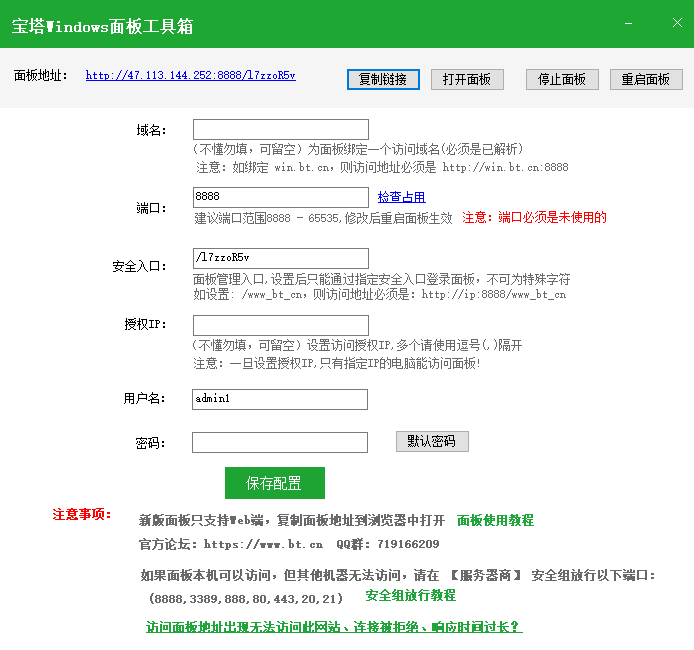
Task: Click the 复制链接 button
Action: click(x=383, y=80)
